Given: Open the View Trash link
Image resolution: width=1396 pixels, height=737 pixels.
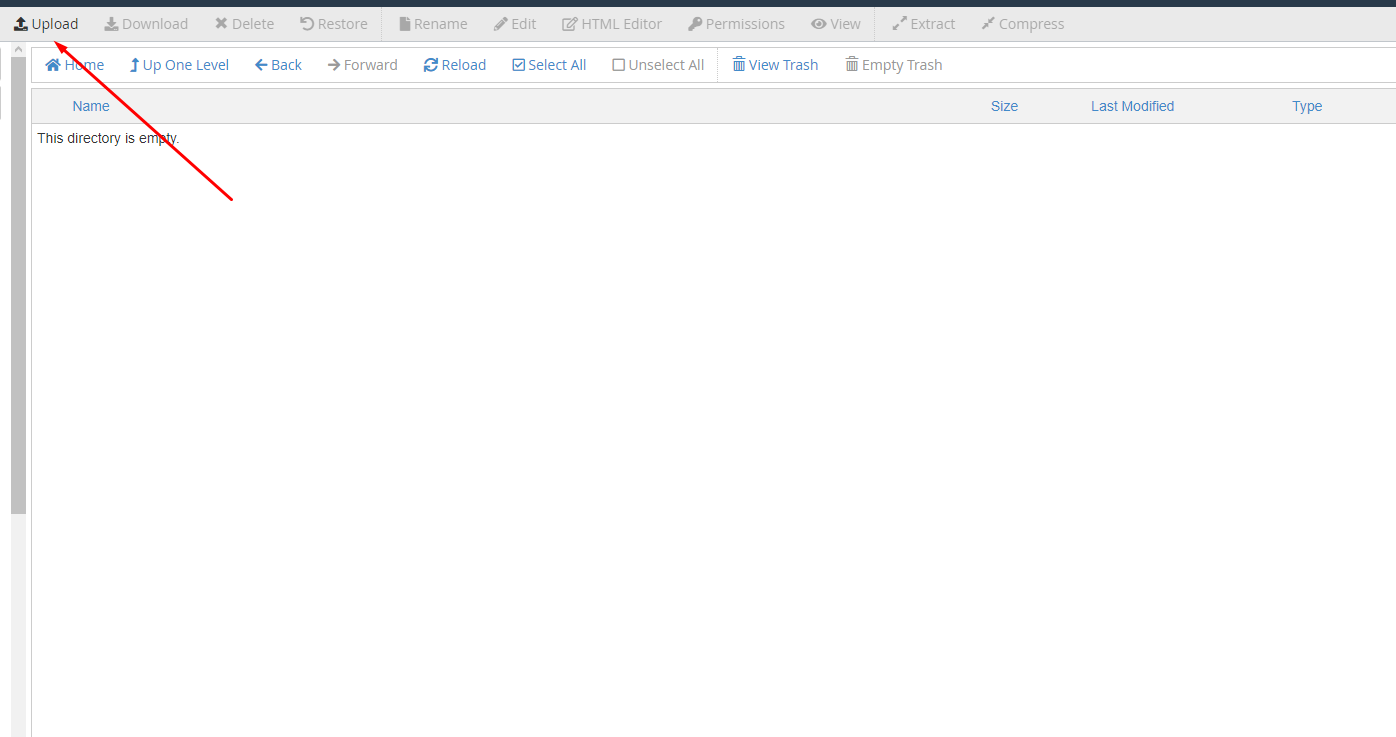Looking at the screenshot, I should (775, 65).
